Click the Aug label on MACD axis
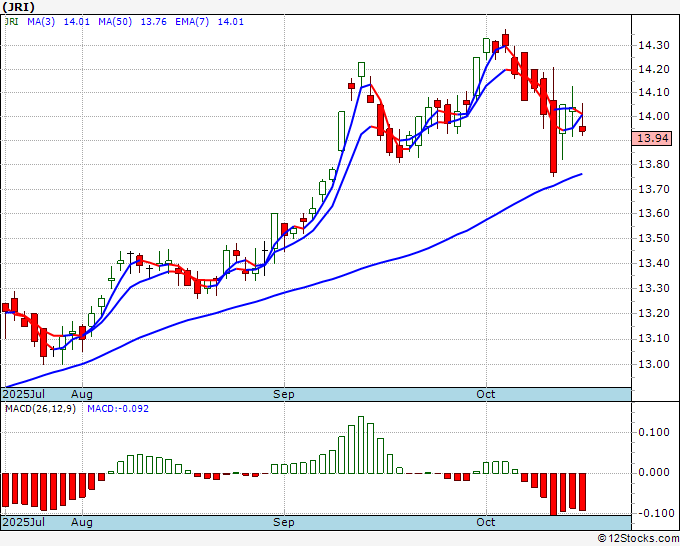 tap(82, 522)
